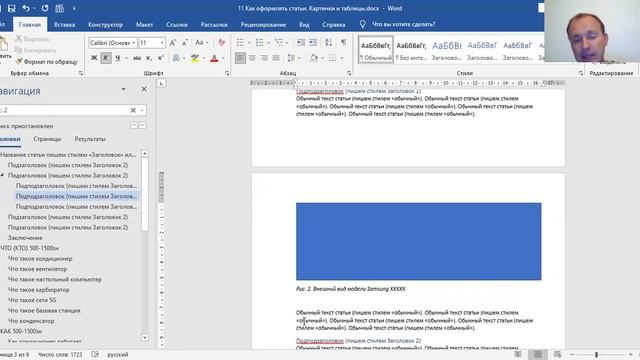The image size is (640, 360).
Task: Select the 'Без инте...' style
Action: coord(411,50)
